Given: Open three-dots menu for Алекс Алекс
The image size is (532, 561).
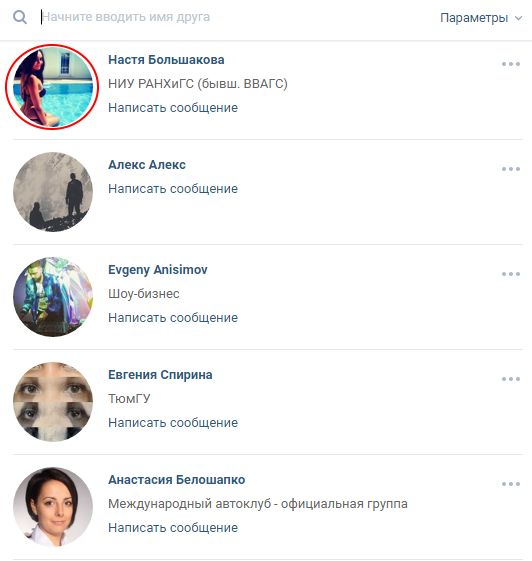Looking at the screenshot, I should coord(511,169).
